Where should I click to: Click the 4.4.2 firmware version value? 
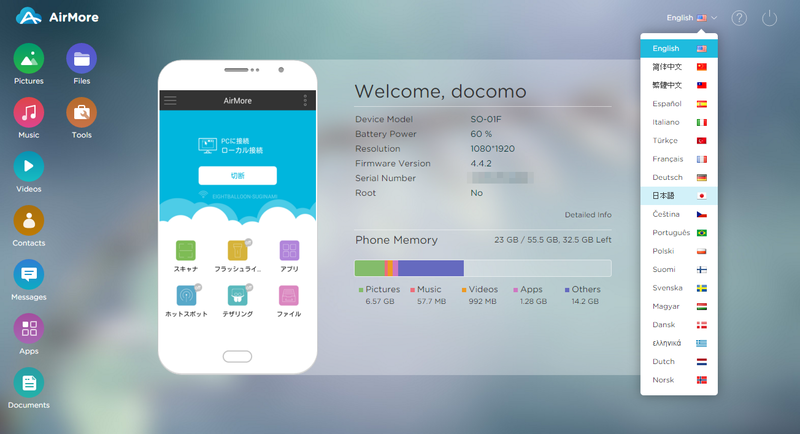[x=481, y=163]
